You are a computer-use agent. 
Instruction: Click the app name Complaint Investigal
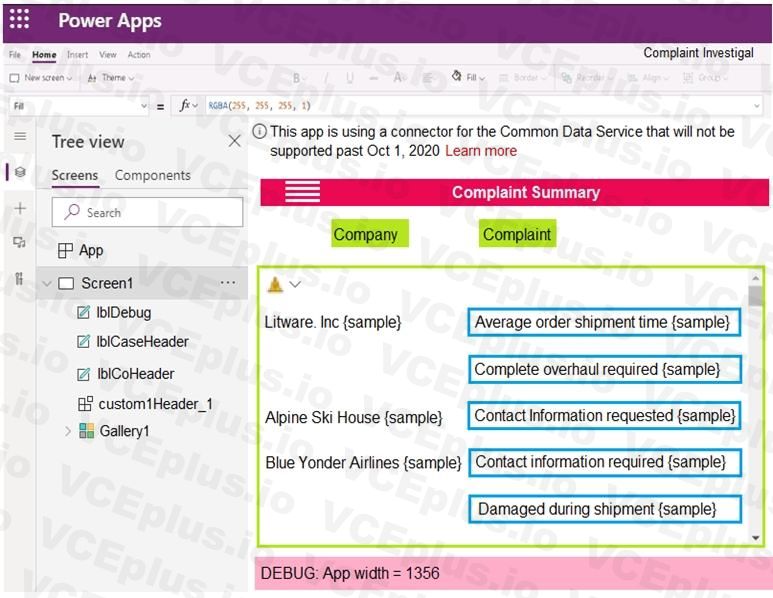tap(698, 53)
